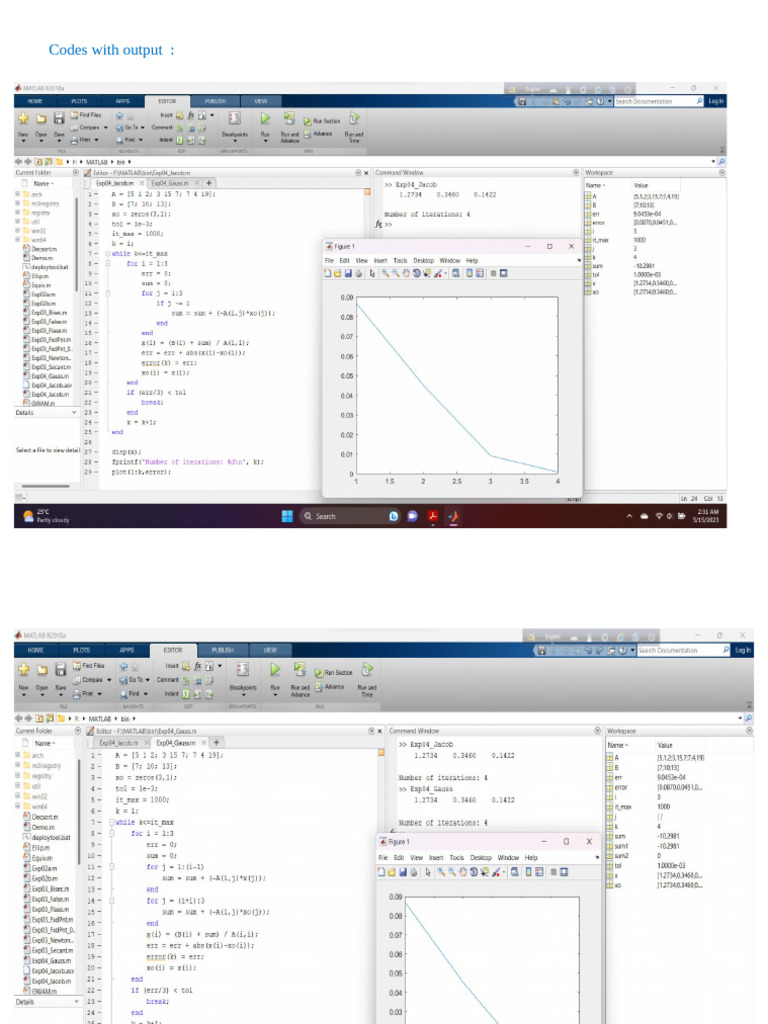Click the New Figure icon in lower Figure 1
The height and width of the screenshot is (1024, 768).
381,872
